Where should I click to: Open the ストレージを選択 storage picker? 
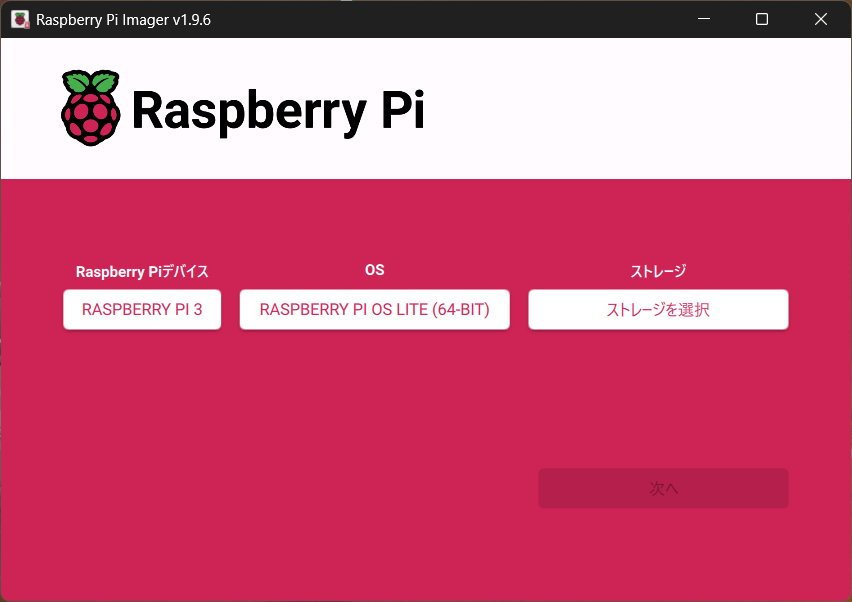click(x=658, y=310)
